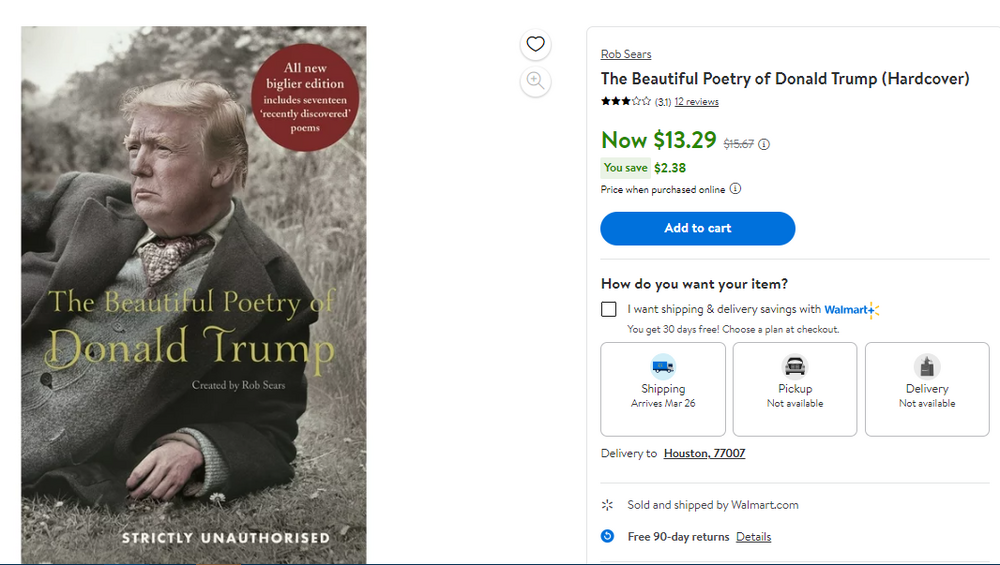The width and height of the screenshot is (1000, 565).
Task: Open the Rob Sears author link
Action: 626,54
